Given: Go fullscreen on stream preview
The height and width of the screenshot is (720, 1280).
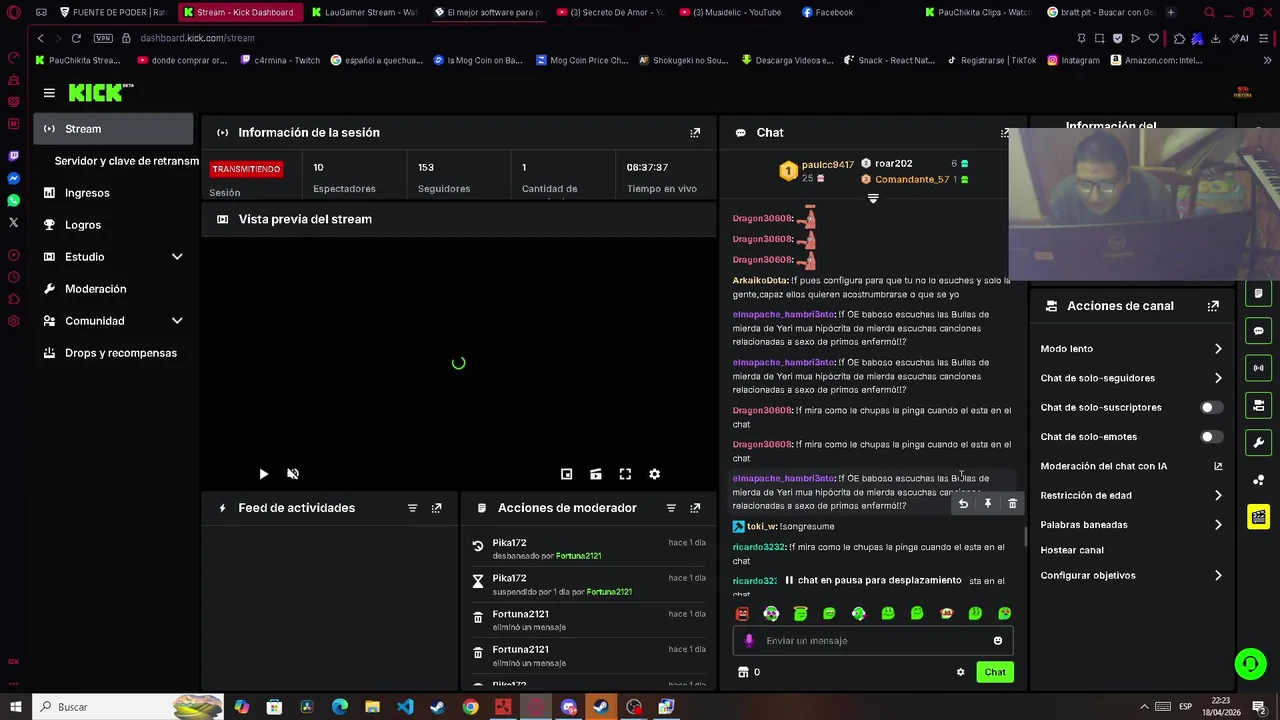Looking at the screenshot, I should tap(625, 474).
